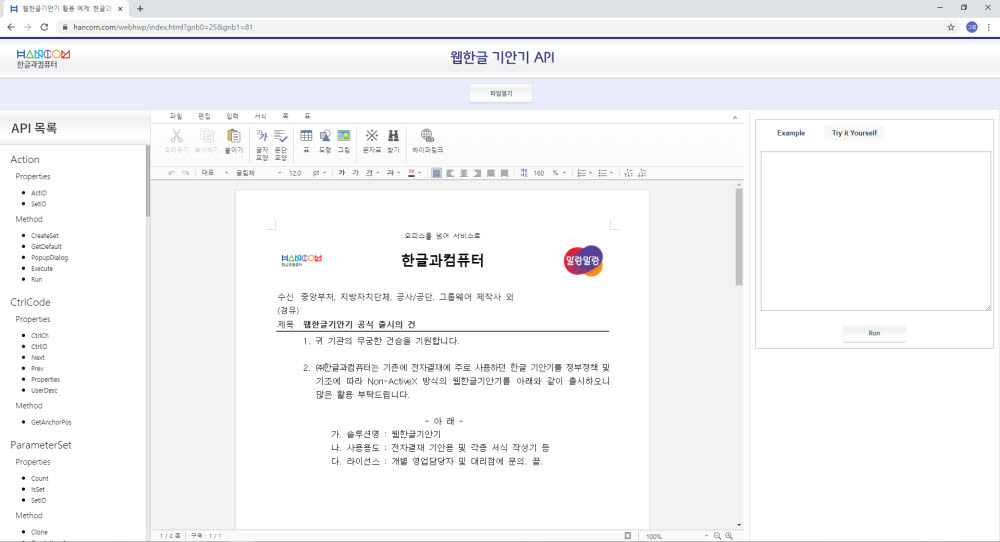Screen dimensions: 1000x542
Task: Click the Undo arrow in format bar
Action: pos(171,173)
